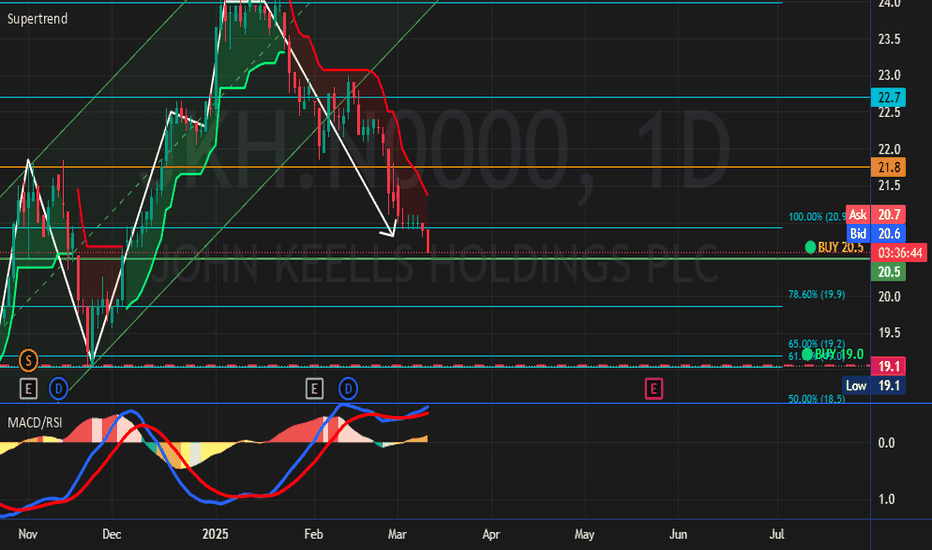Viewport: 932px width, 550px height.
Task: Click the cyan 22.7 price label
Action: tap(888, 97)
